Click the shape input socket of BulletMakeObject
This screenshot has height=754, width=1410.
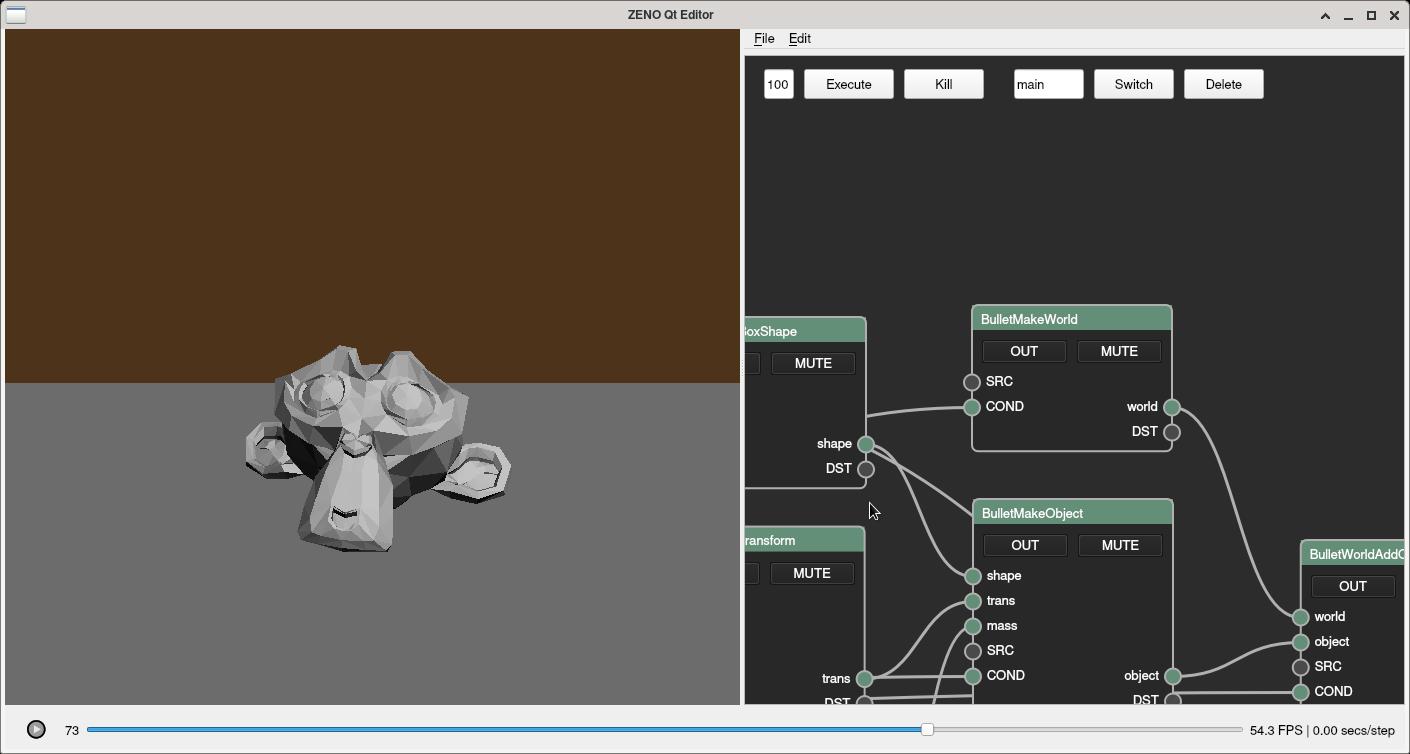click(x=973, y=576)
